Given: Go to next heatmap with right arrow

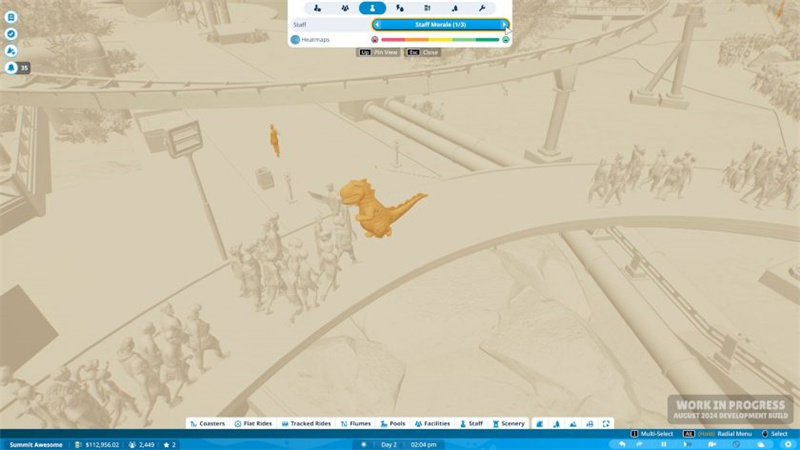Looking at the screenshot, I should [x=504, y=24].
